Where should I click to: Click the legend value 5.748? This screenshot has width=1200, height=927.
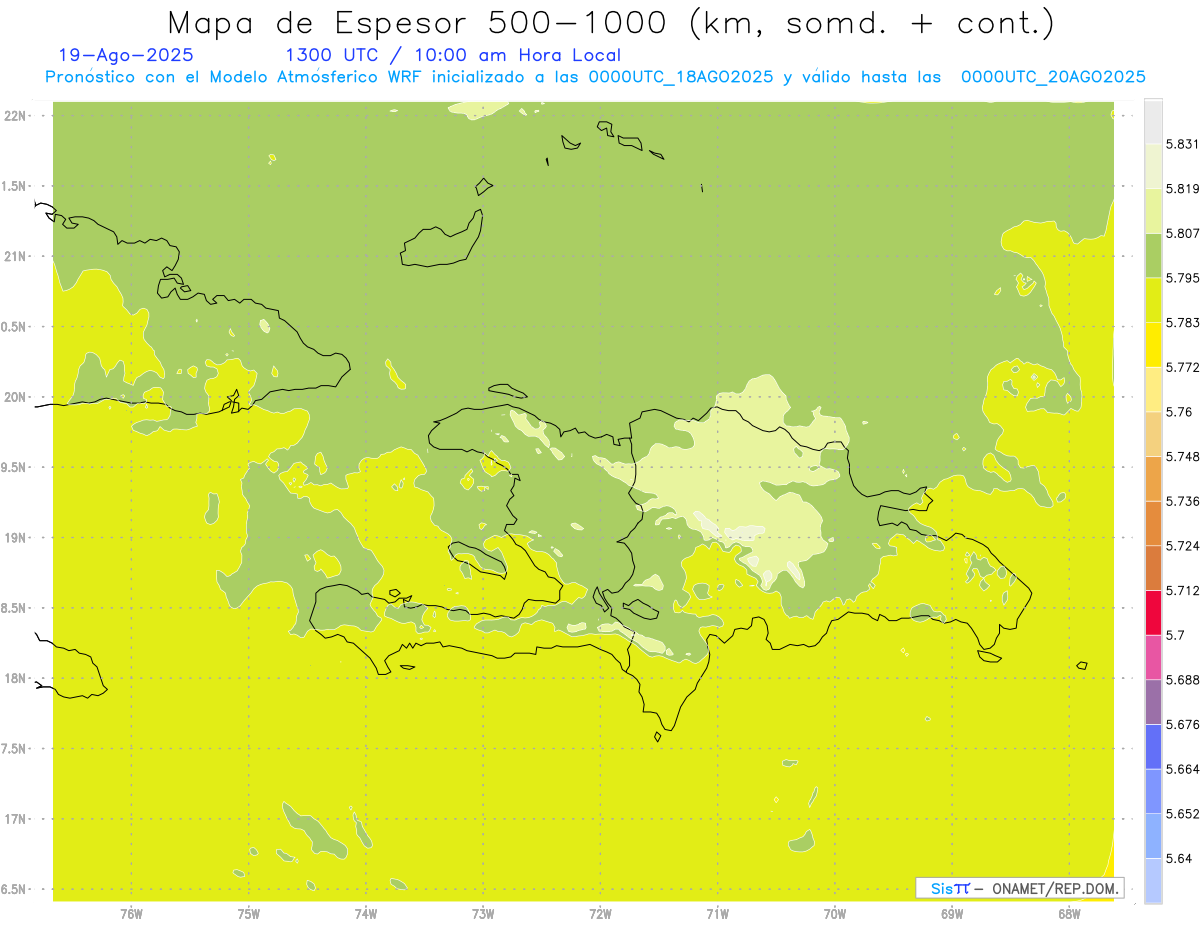click(x=1182, y=457)
